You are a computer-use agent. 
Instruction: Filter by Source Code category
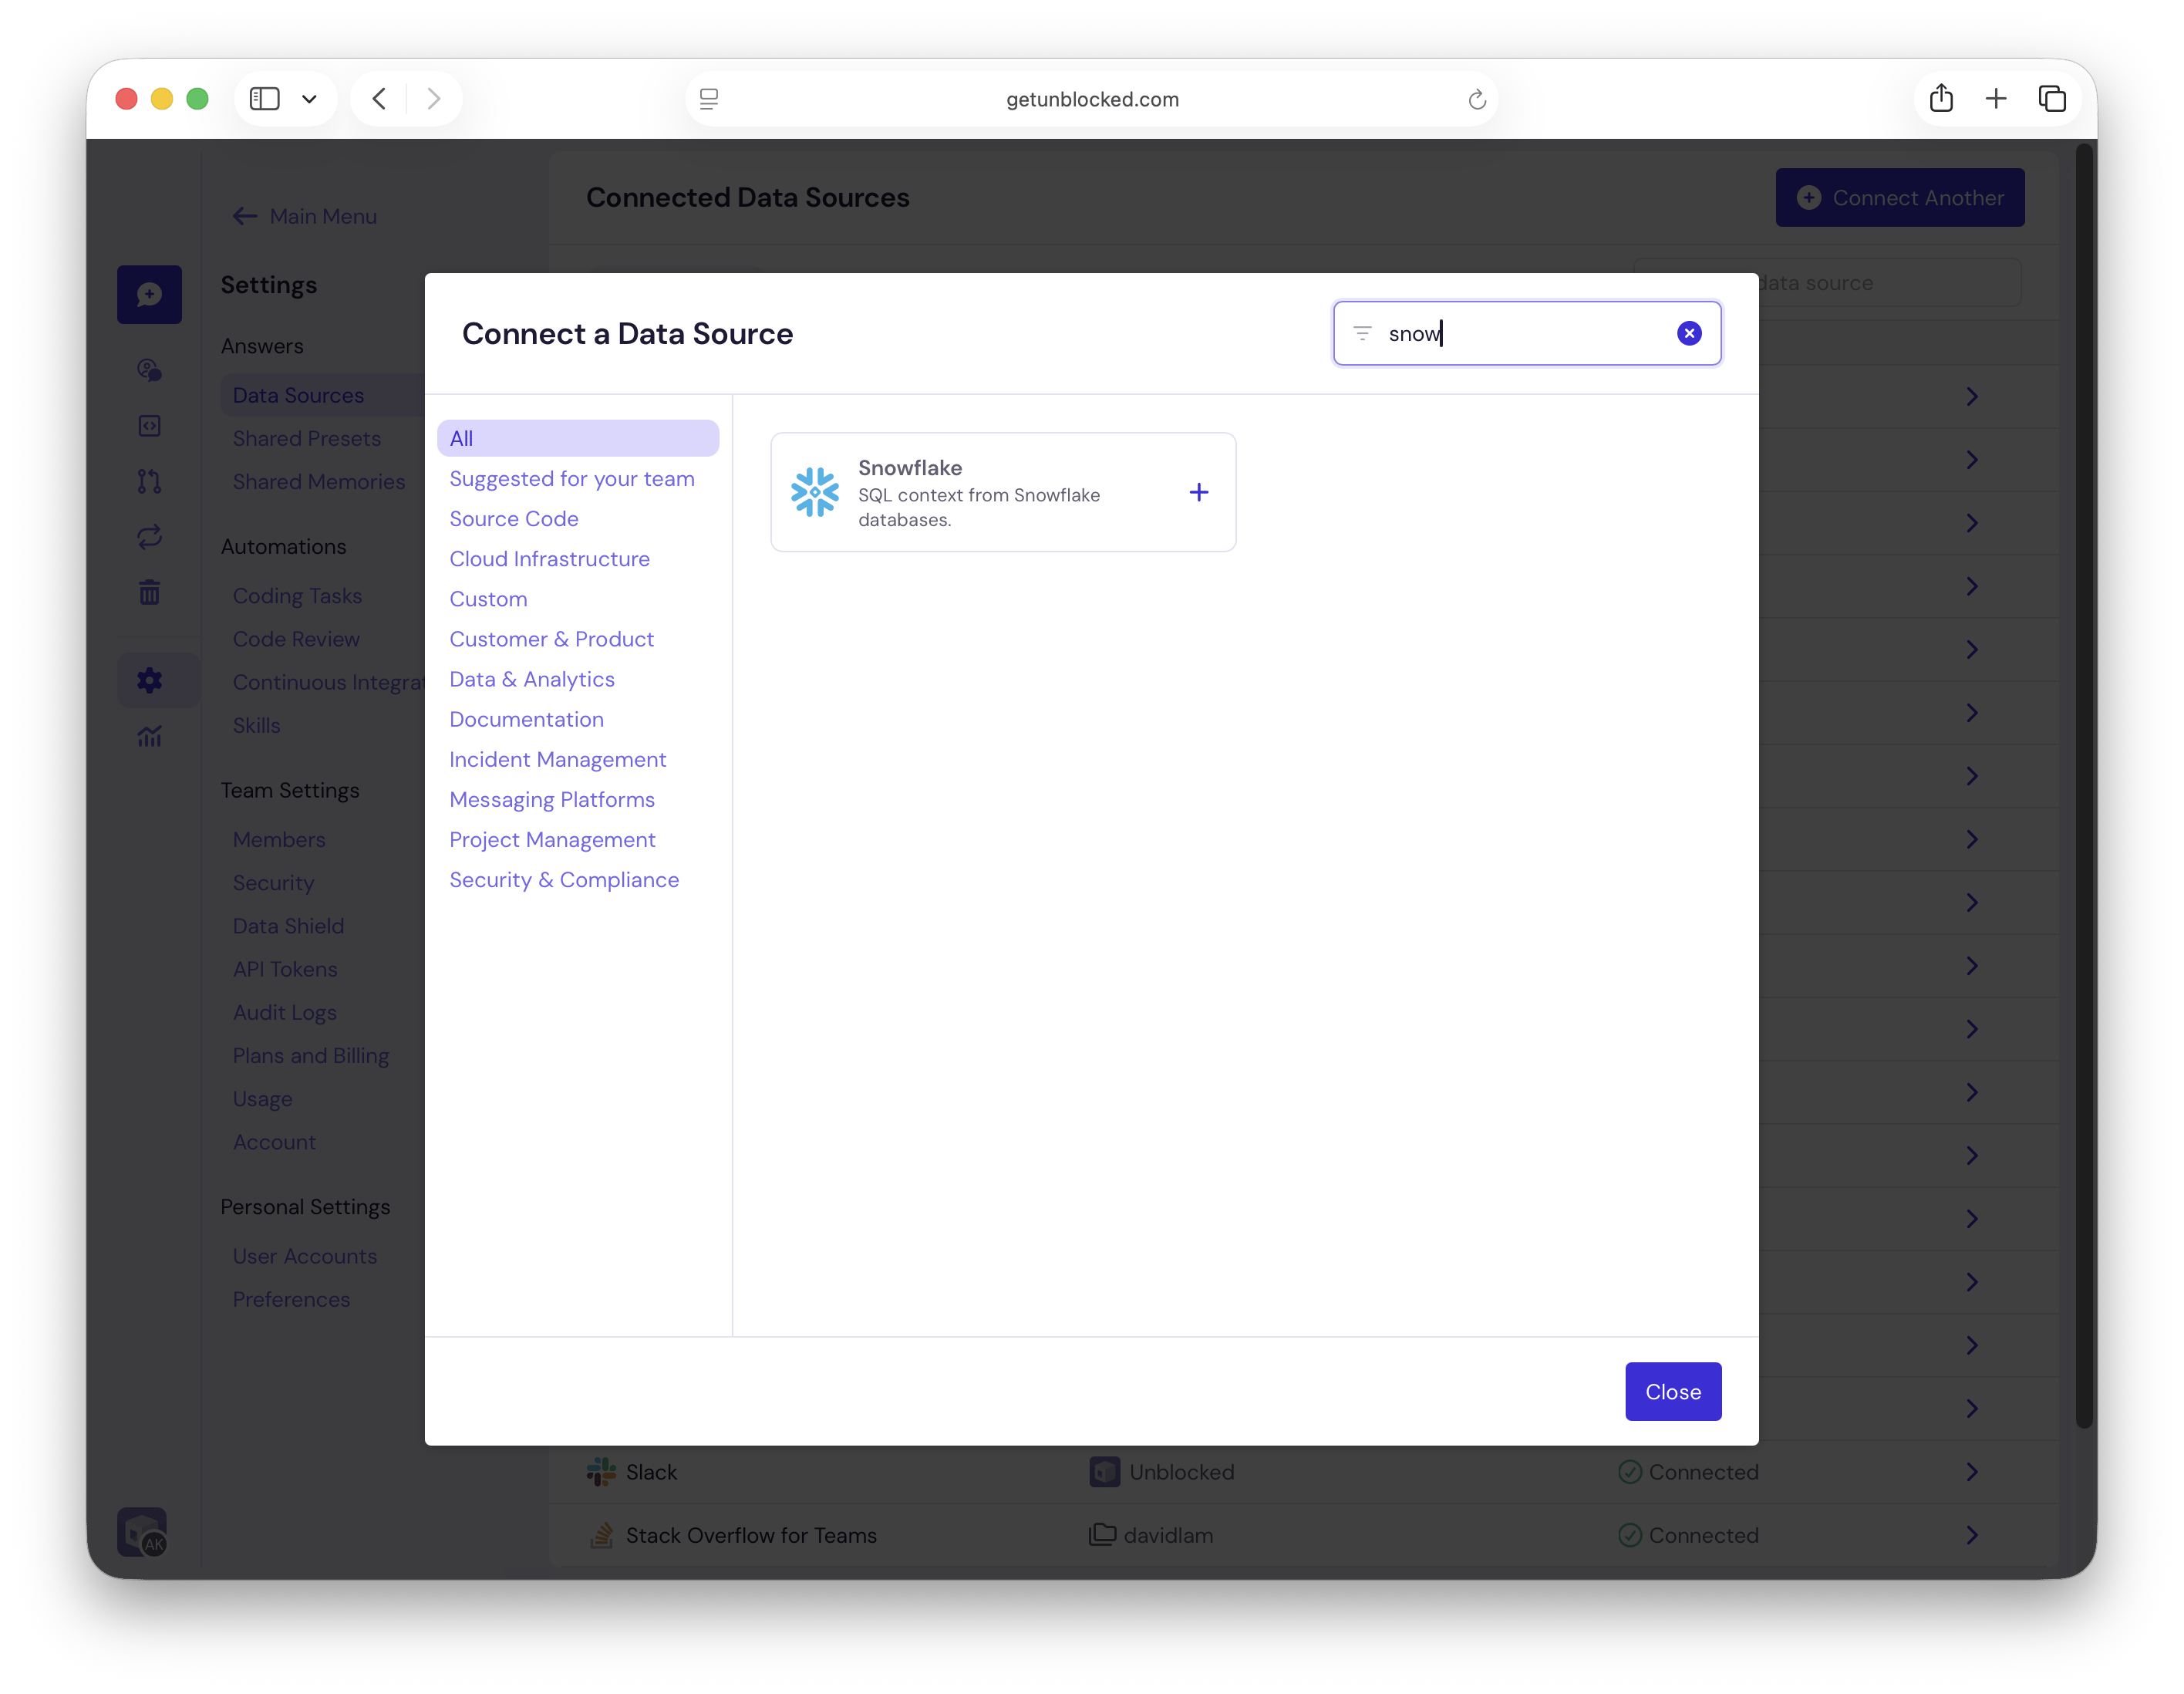pos(513,518)
